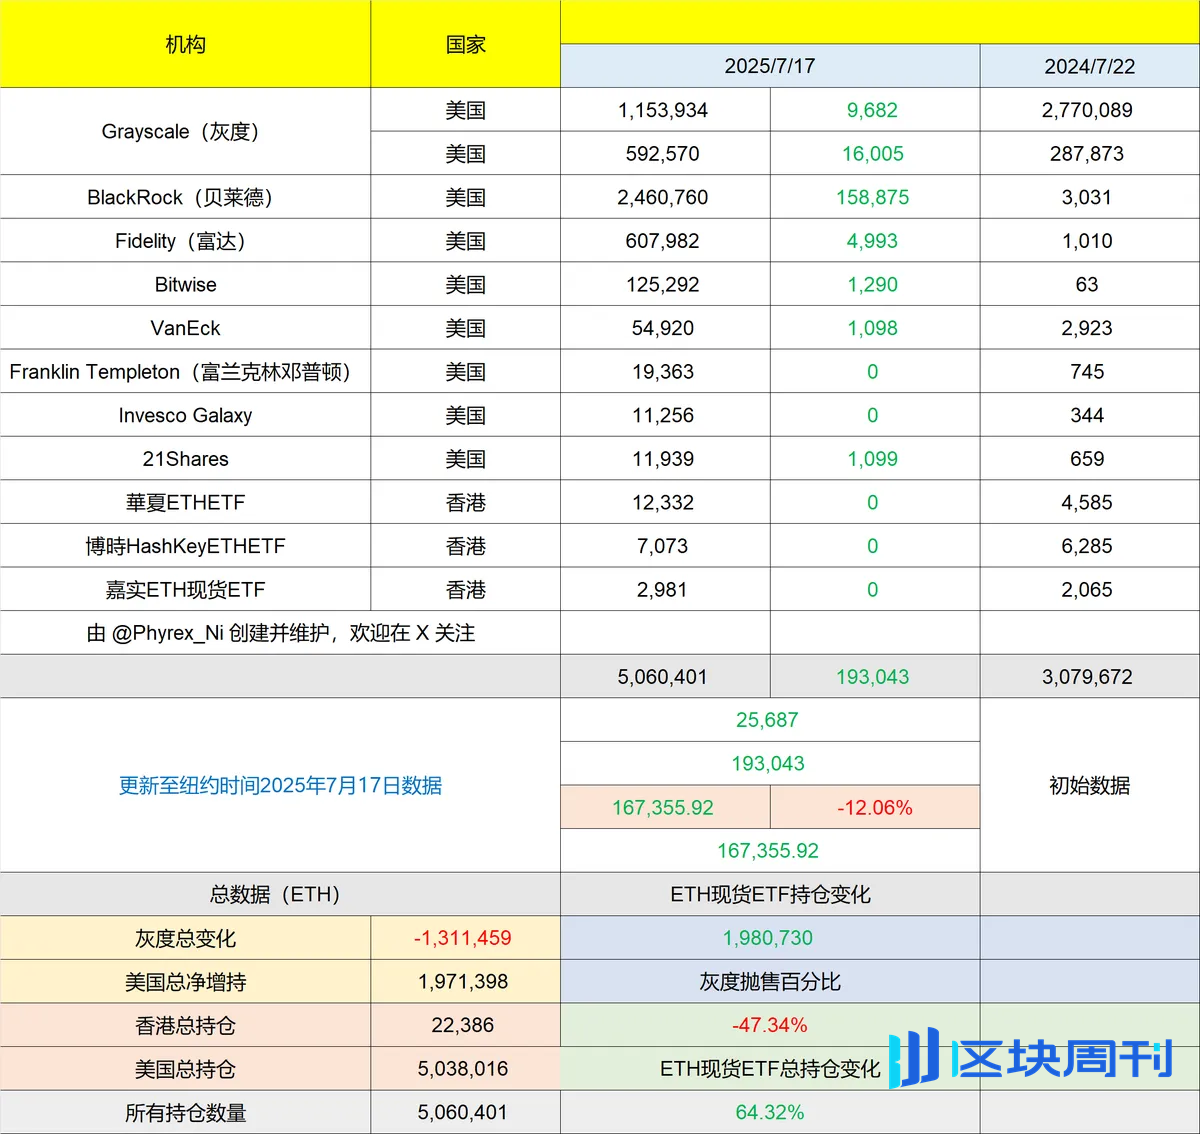Click the value 287,873
Viewport: 1200px width, 1134px height.
[1087, 154]
